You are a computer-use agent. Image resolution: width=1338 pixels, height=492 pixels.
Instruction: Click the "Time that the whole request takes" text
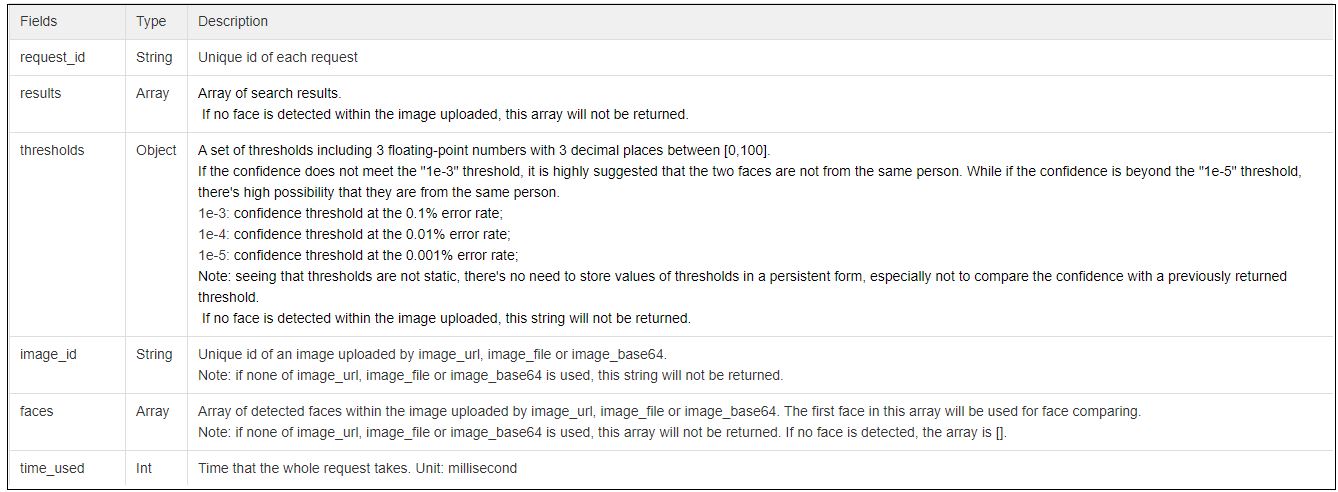click(x=358, y=468)
